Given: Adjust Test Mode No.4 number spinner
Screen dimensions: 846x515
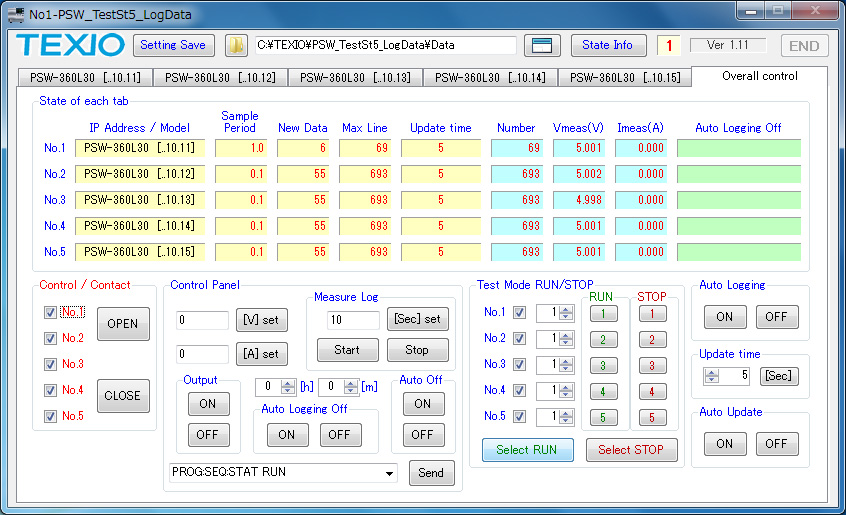Looking at the screenshot, I should [565, 390].
